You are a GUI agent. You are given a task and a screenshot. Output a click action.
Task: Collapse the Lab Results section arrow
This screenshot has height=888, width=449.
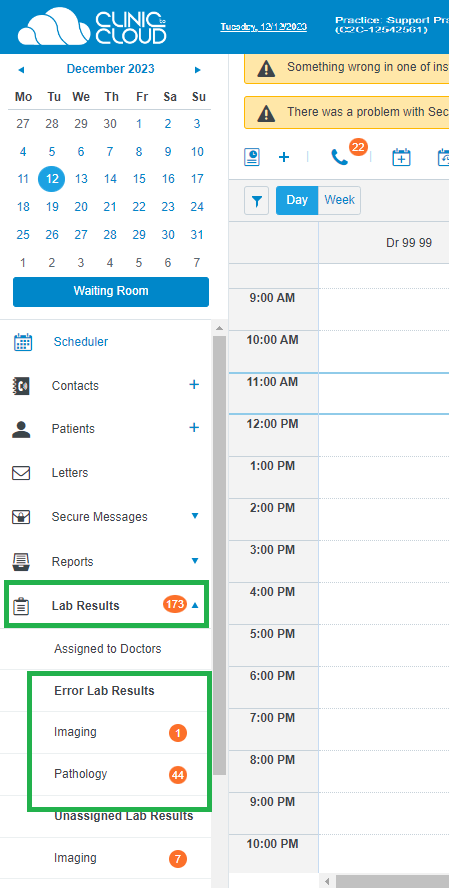(195, 605)
